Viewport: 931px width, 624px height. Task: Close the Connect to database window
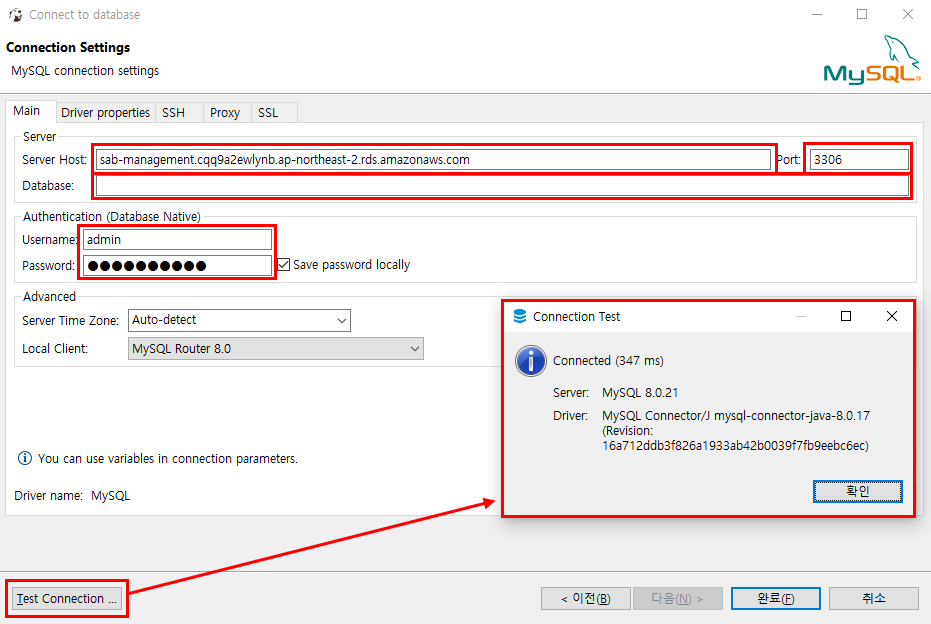pos(908,14)
